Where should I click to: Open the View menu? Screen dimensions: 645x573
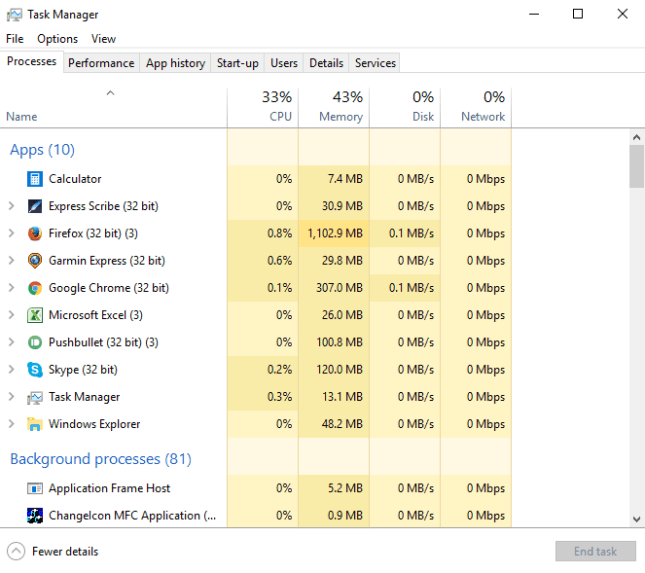point(103,39)
